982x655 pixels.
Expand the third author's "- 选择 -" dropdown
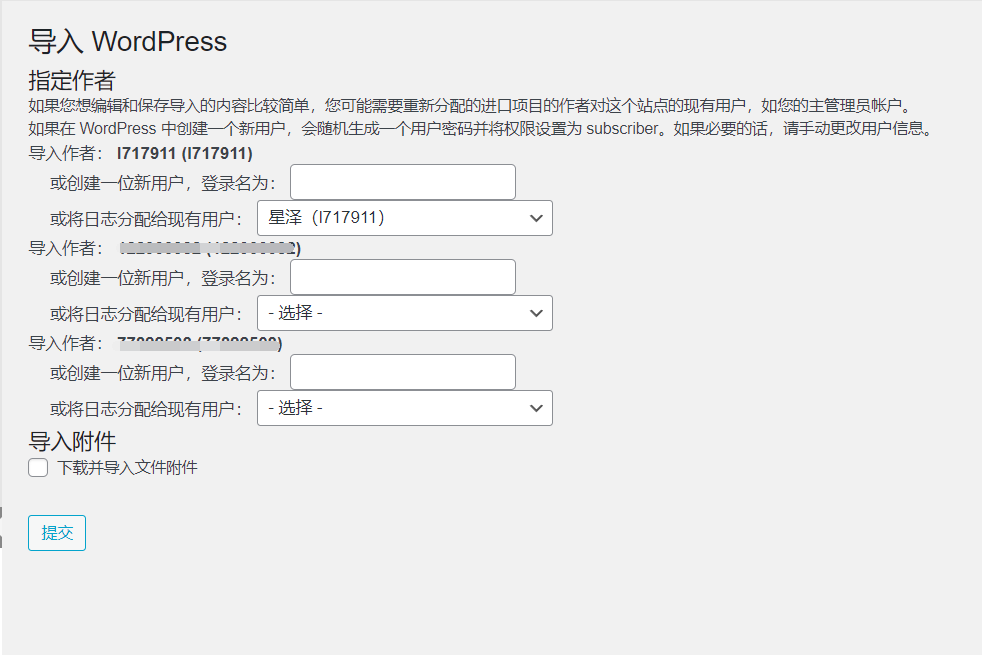coord(404,408)
